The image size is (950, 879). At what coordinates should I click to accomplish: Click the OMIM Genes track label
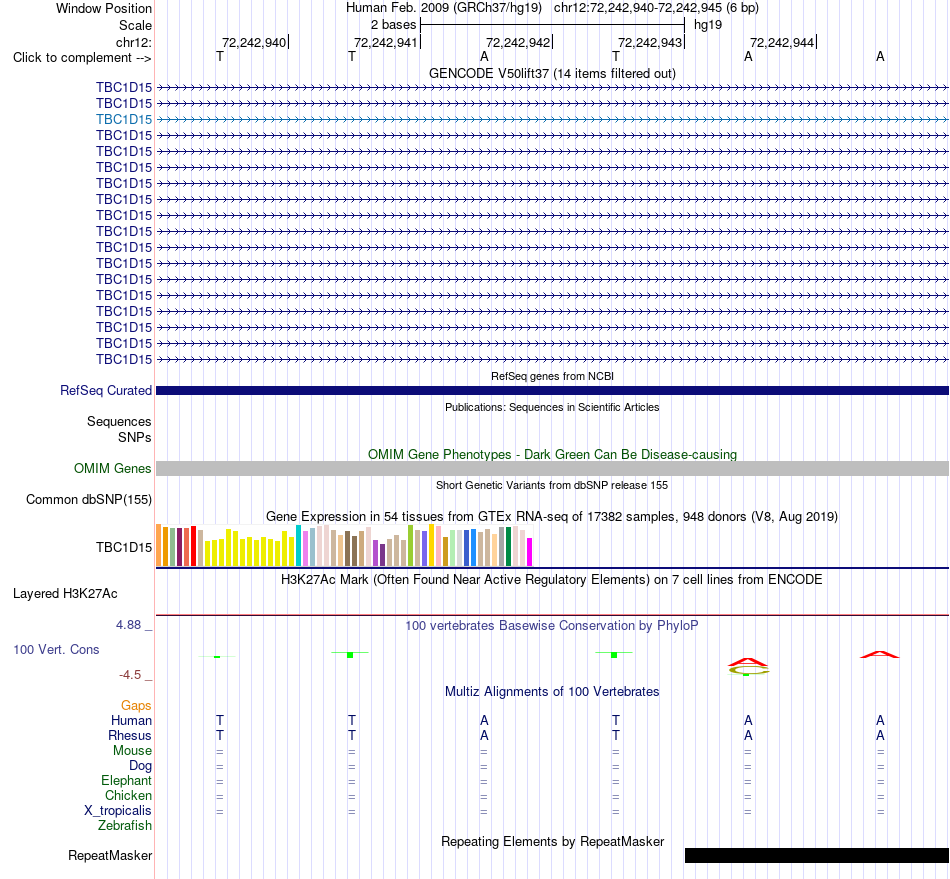113,468
